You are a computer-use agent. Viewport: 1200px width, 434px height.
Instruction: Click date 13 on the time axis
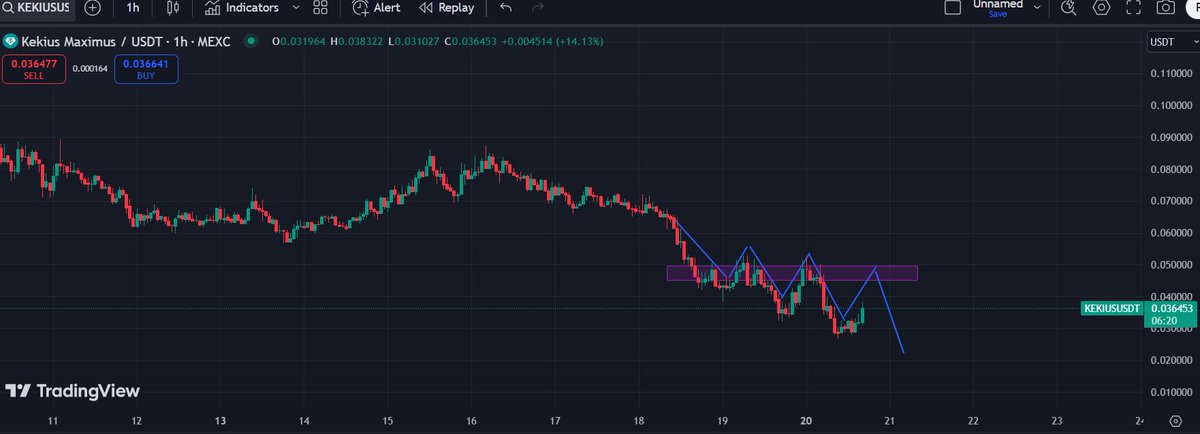(x=220, y=420)
